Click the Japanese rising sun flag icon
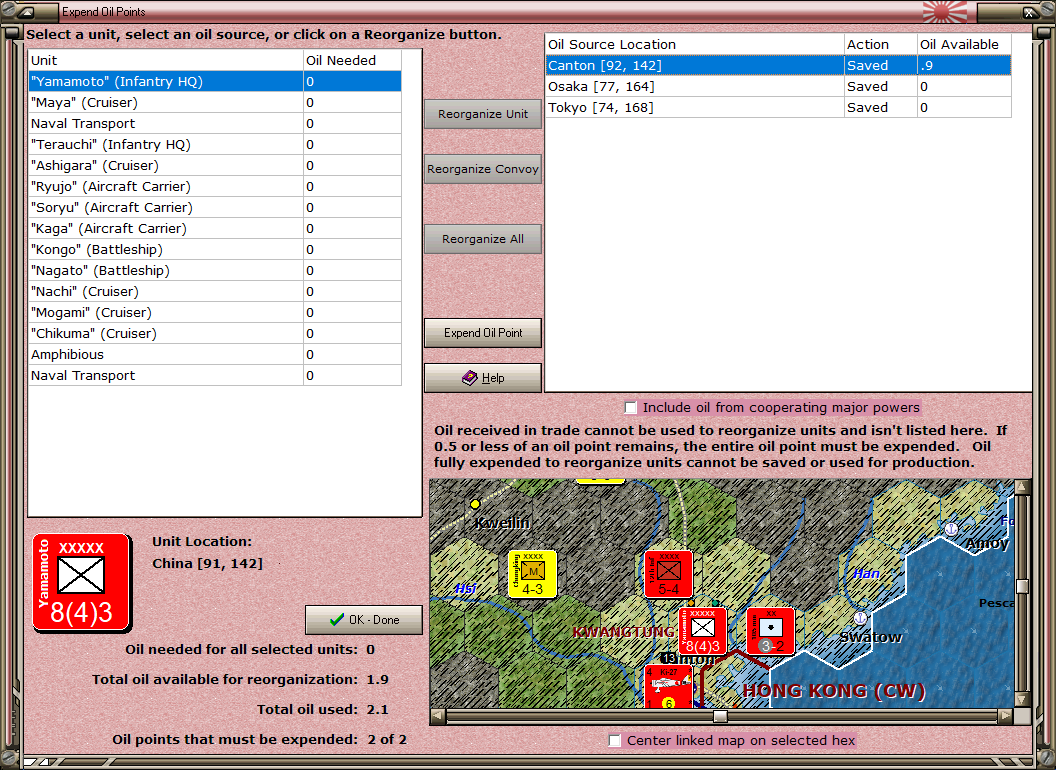The image size is (1056, 770). pos(944,11)
